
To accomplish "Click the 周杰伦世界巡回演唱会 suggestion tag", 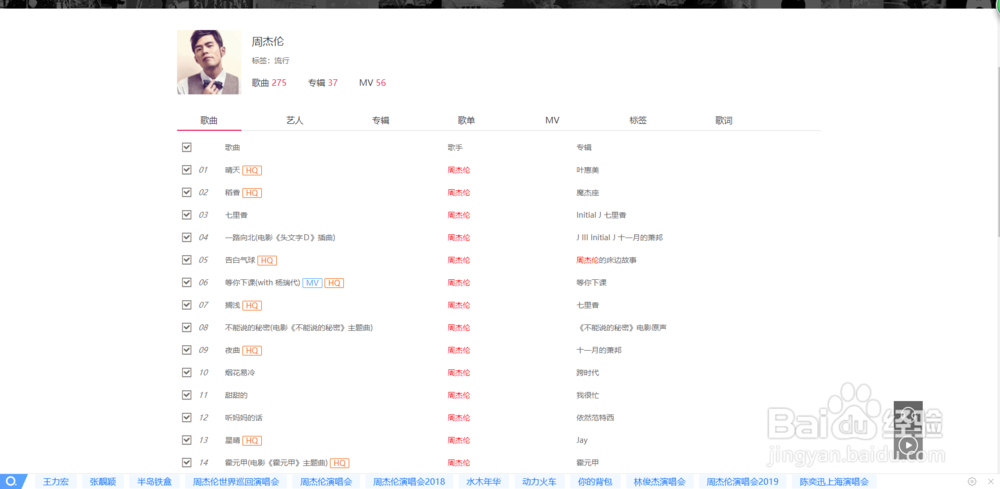I will (236, 482).
